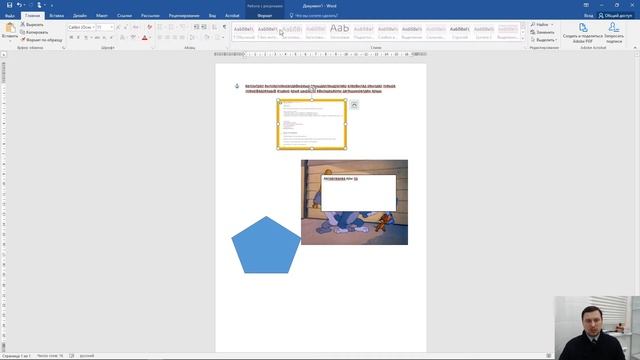Click the layout options icon beside picture
This screenshot has width=640, height=360.
354,105
